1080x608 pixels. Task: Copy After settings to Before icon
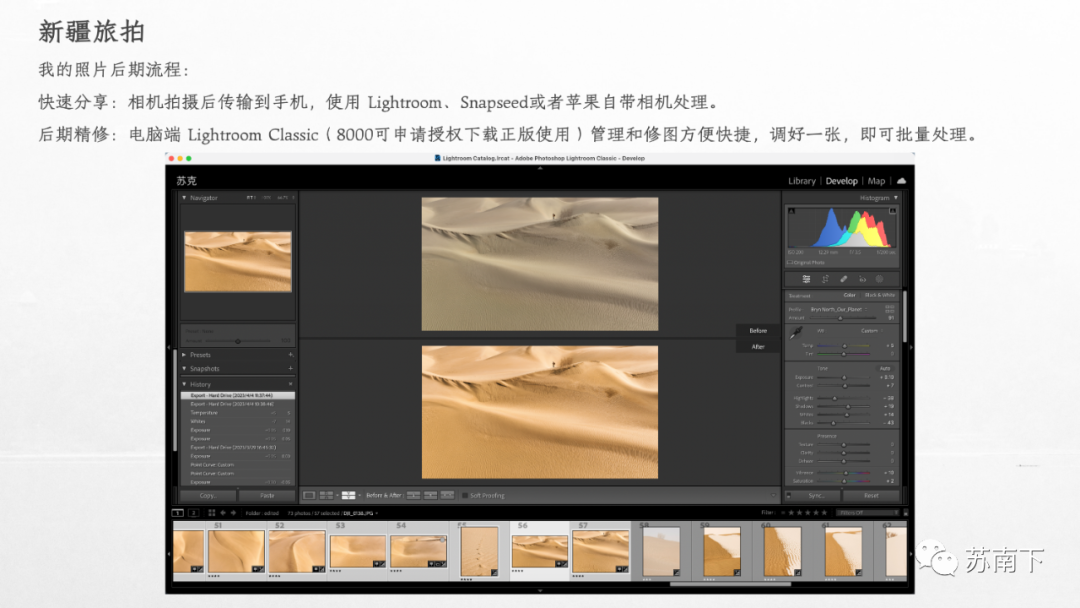(x=430, y=495)
